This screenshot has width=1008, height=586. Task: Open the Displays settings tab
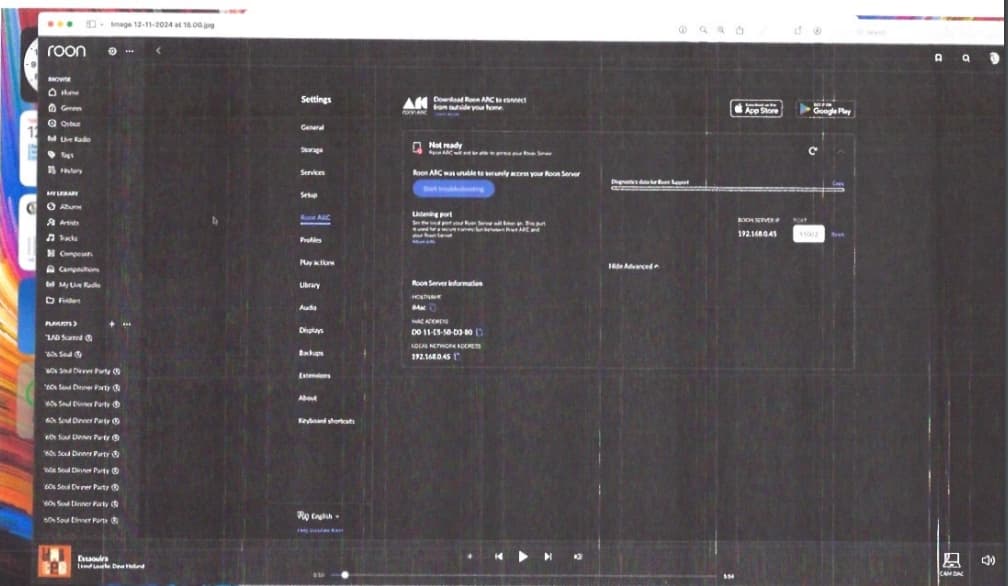(311, 330)
